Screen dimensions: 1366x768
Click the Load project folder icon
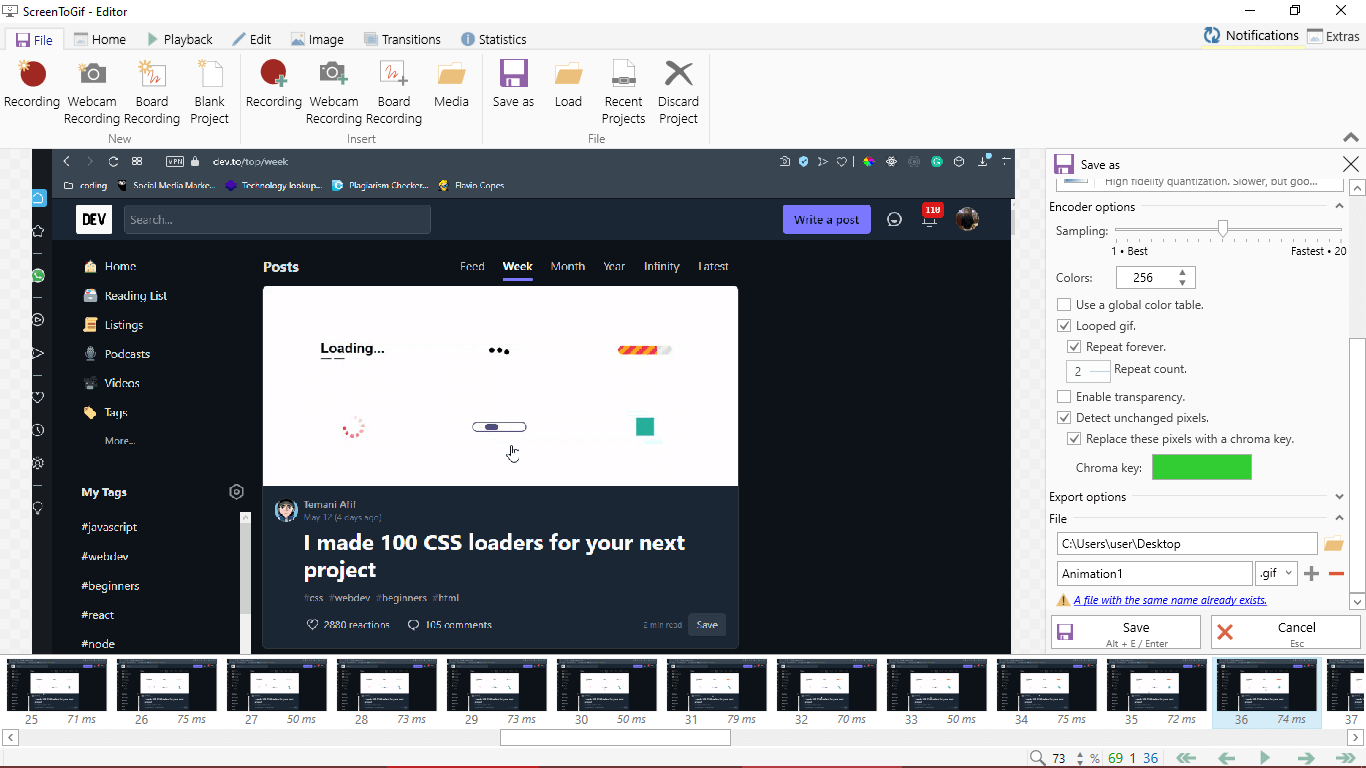click(568, 76)
